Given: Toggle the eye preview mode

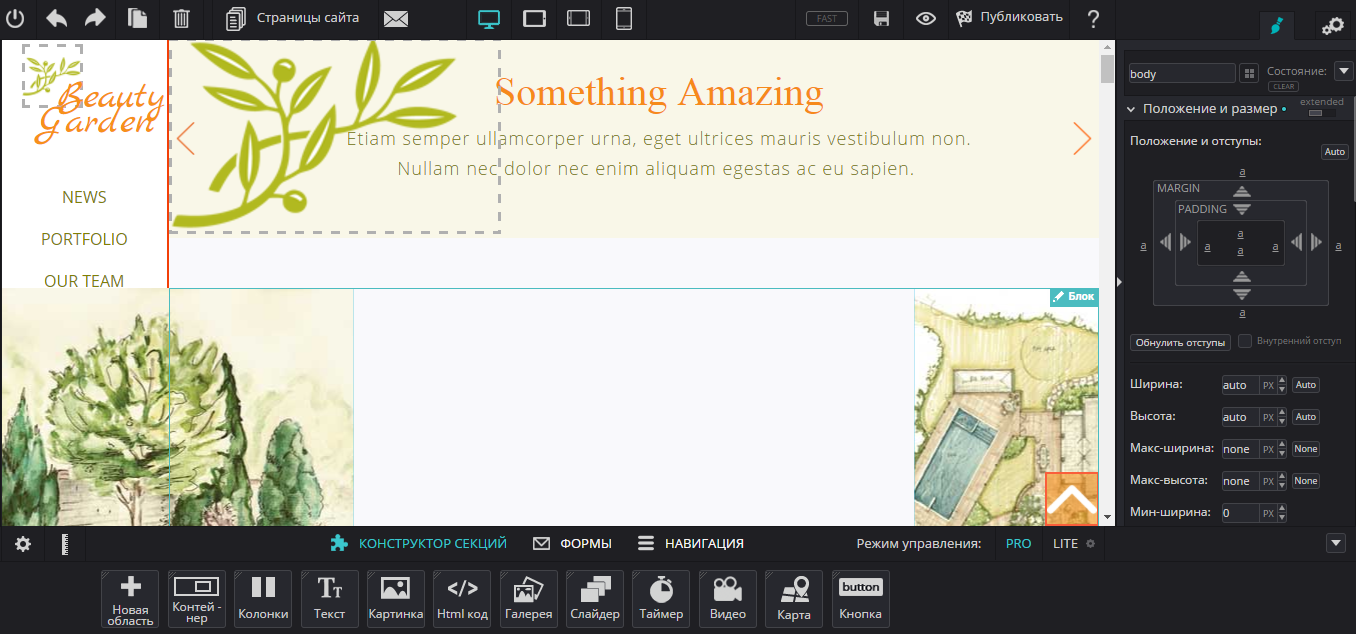Looking at the screenshot, I should (926, 18).
